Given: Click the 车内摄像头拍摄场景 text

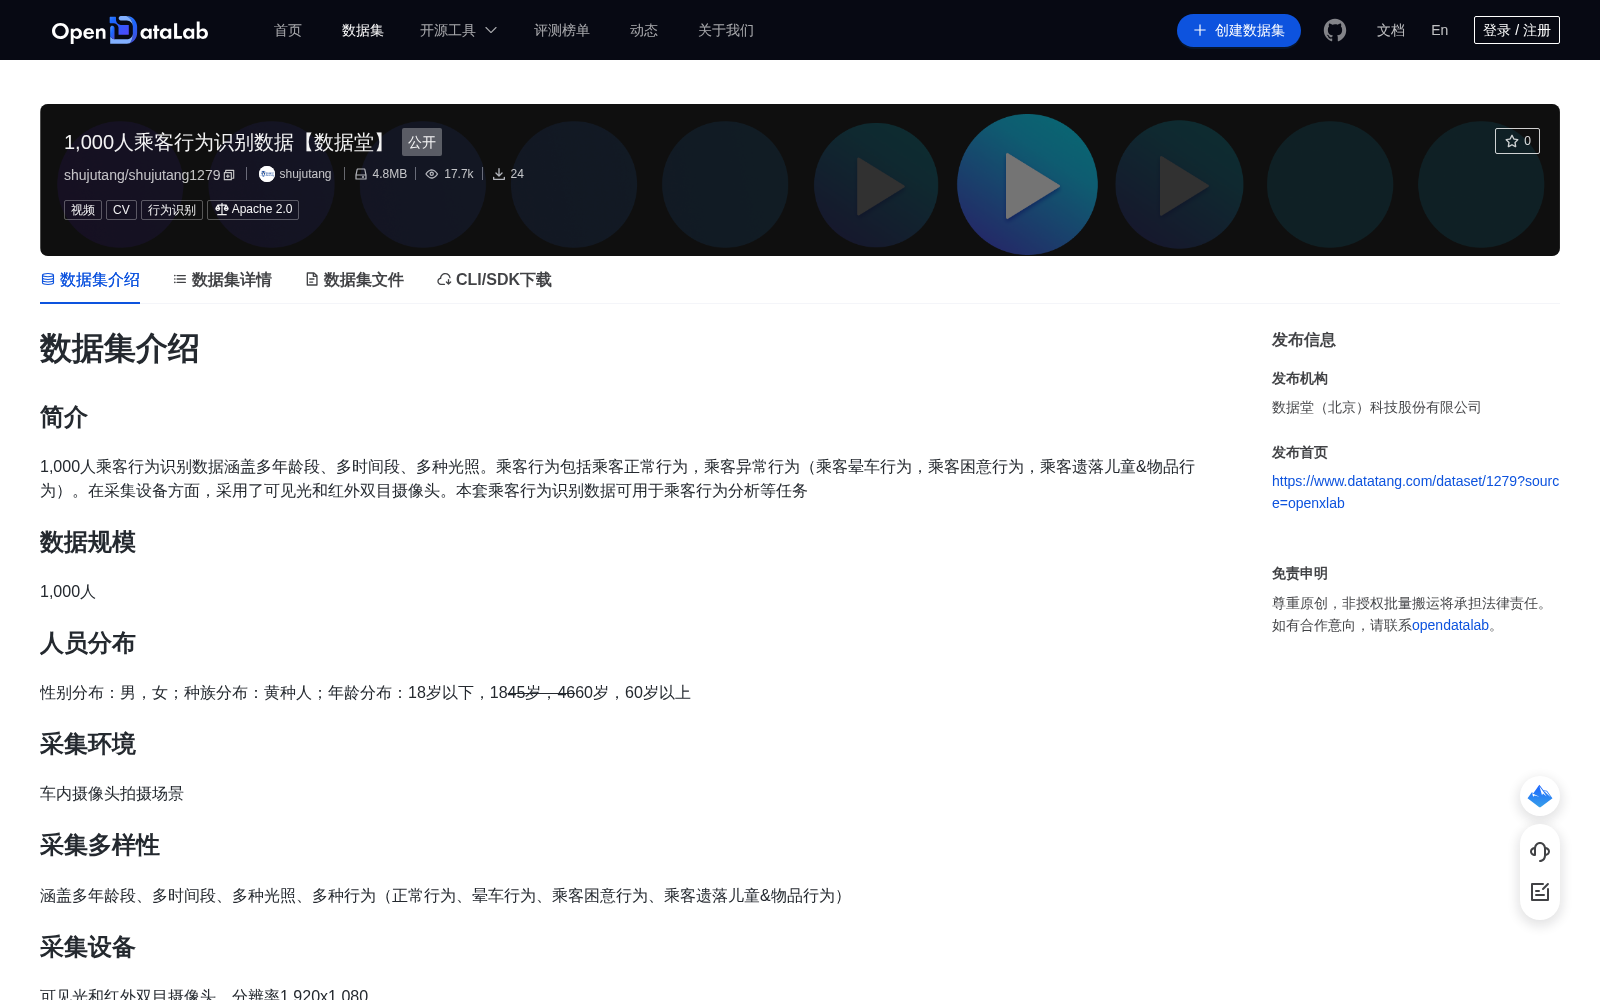Looking at the screenshot, I should click(x=112, y=793).
